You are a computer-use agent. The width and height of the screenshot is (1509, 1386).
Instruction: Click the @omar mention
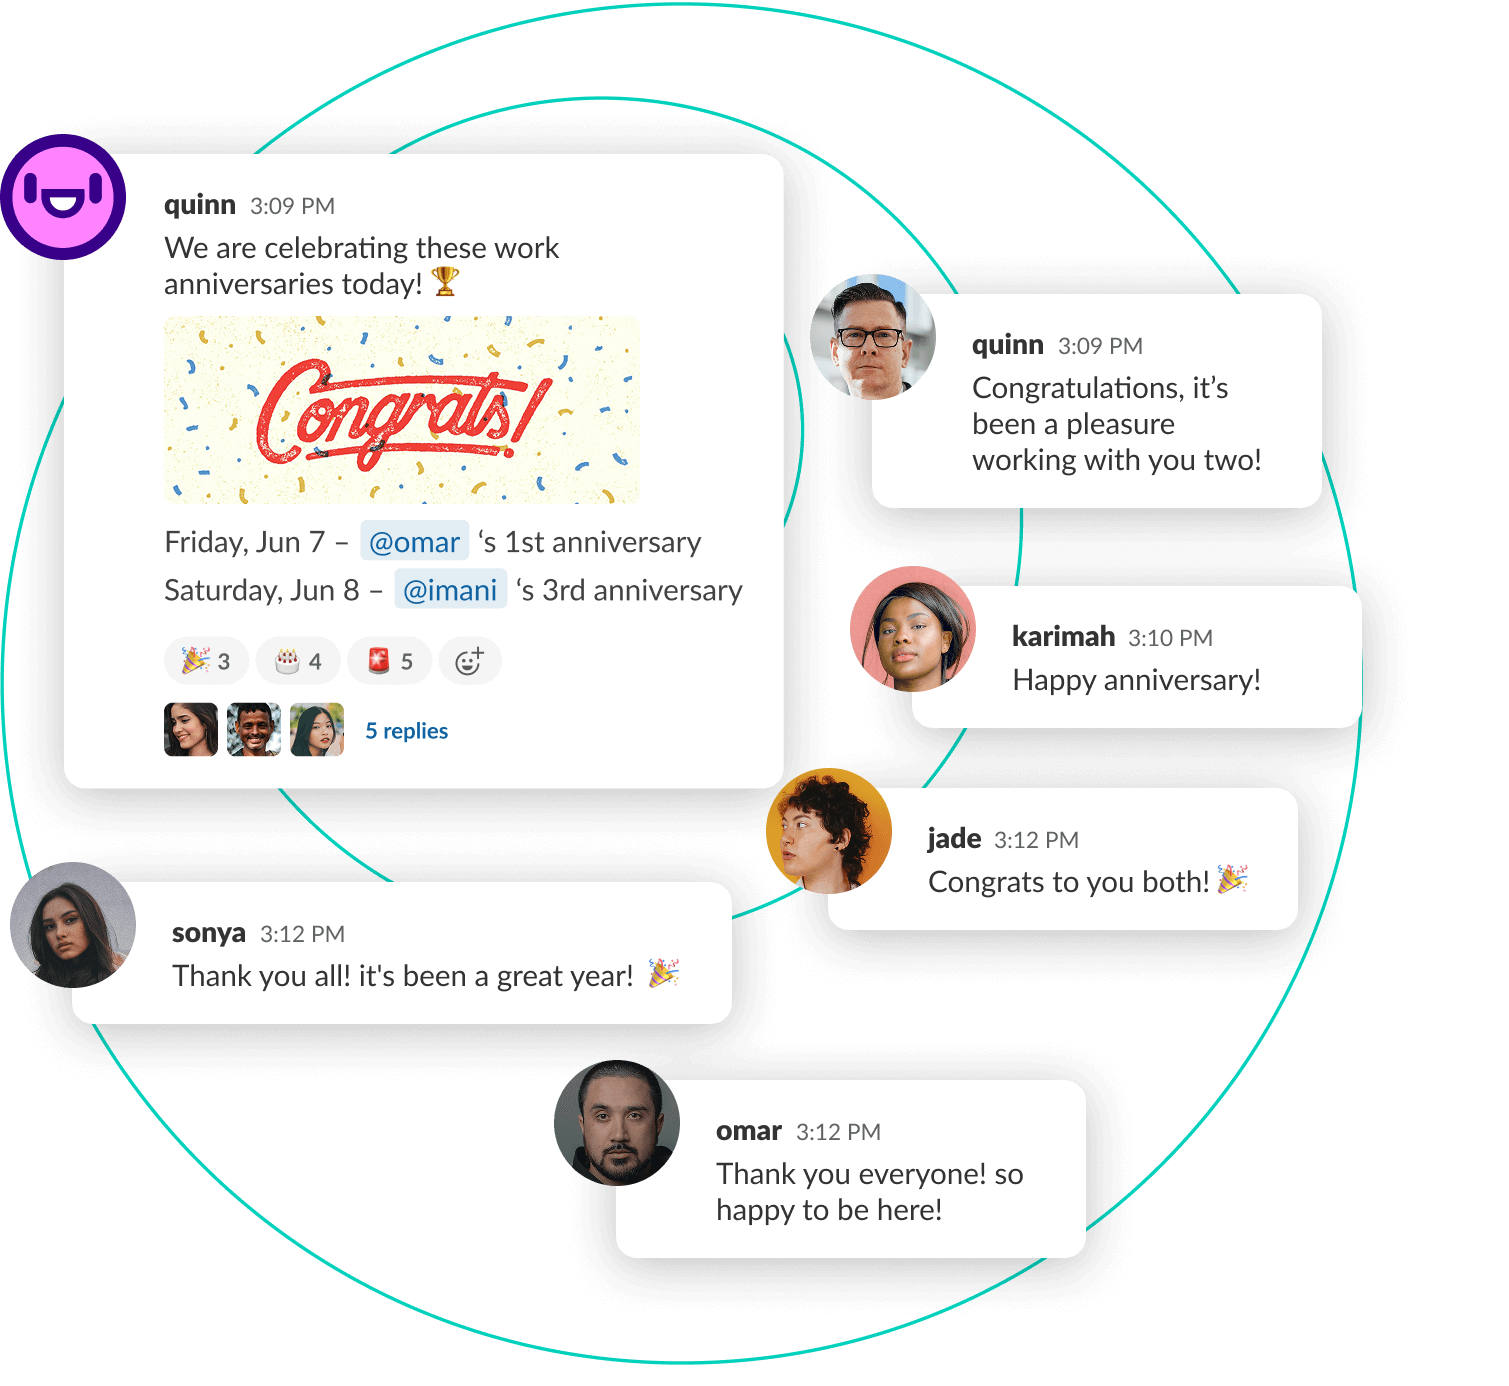414,541
